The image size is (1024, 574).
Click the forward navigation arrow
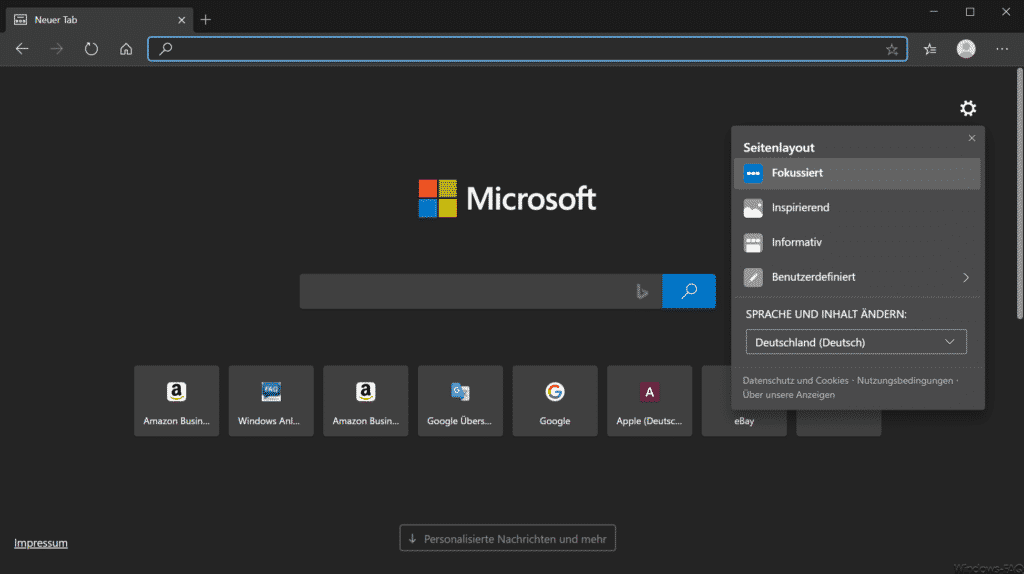coord(57,49)
